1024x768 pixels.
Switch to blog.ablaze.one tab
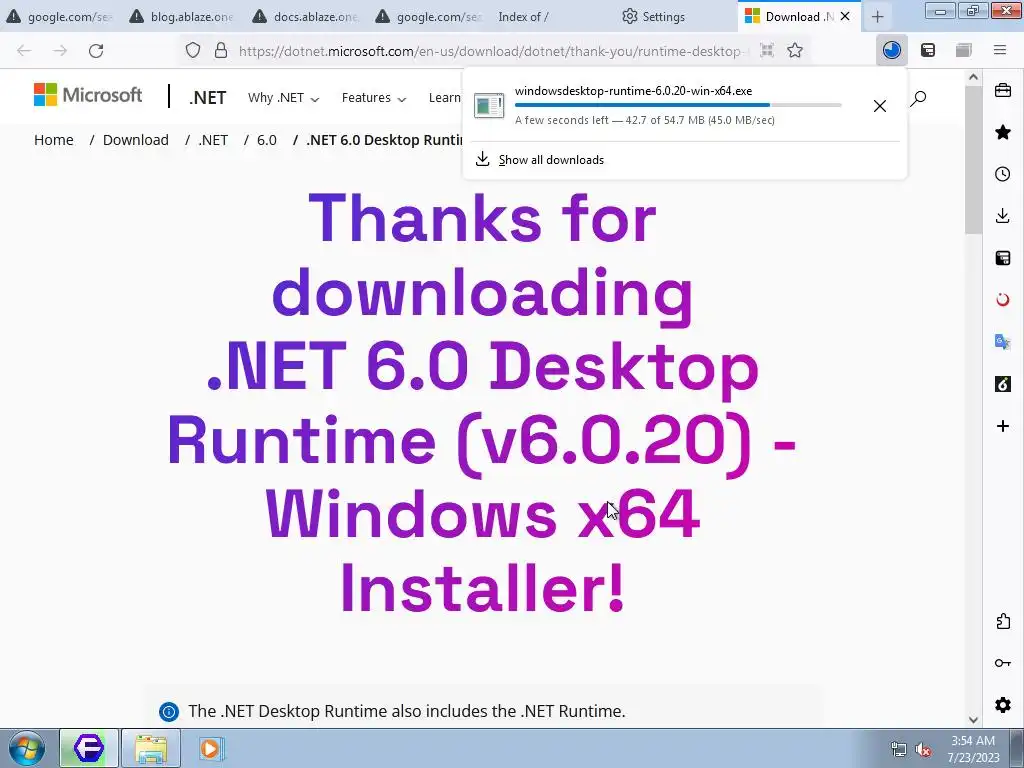coord(182,16)
